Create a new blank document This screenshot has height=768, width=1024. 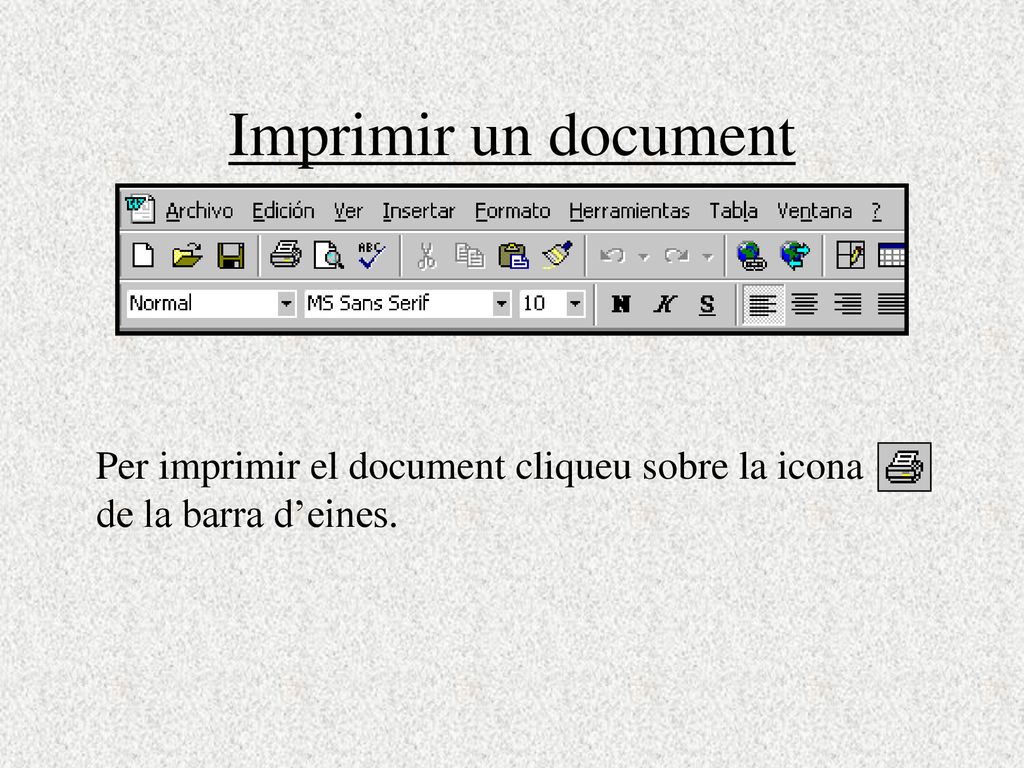pos(143,255)
